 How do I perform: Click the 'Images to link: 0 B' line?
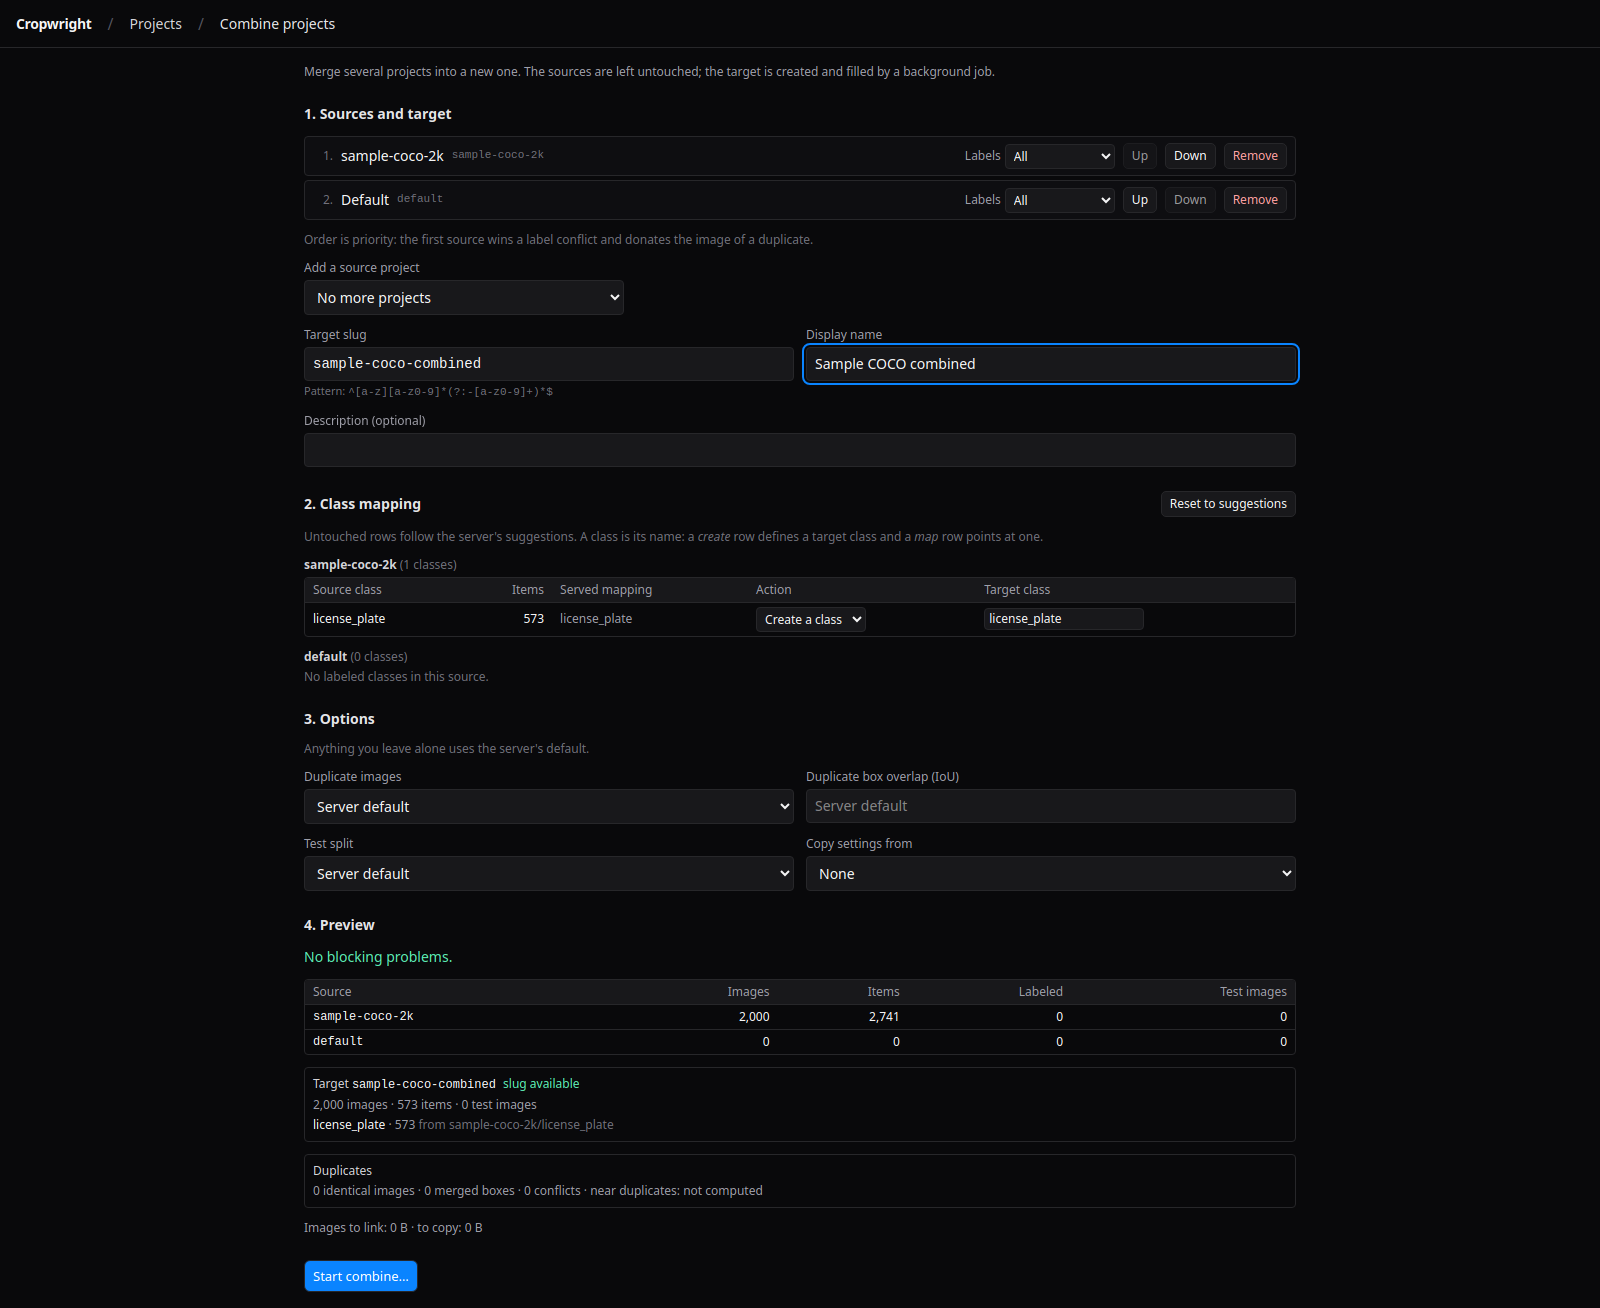click(x=393, y=1228)
